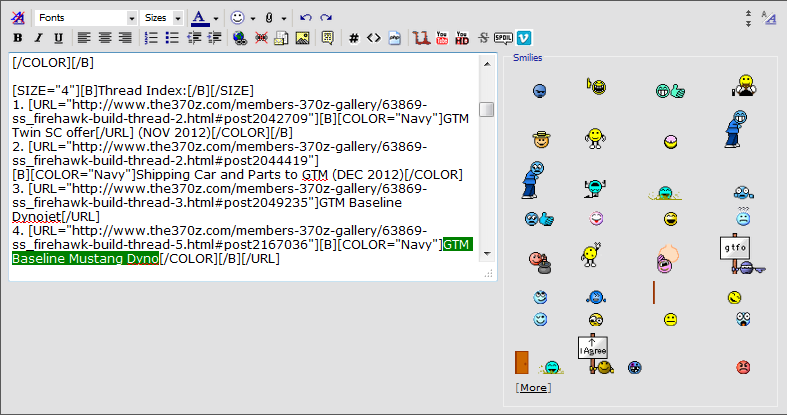Click the paperclip attachments icon
This screenshot has height=415, width=787.
(270, 18)
